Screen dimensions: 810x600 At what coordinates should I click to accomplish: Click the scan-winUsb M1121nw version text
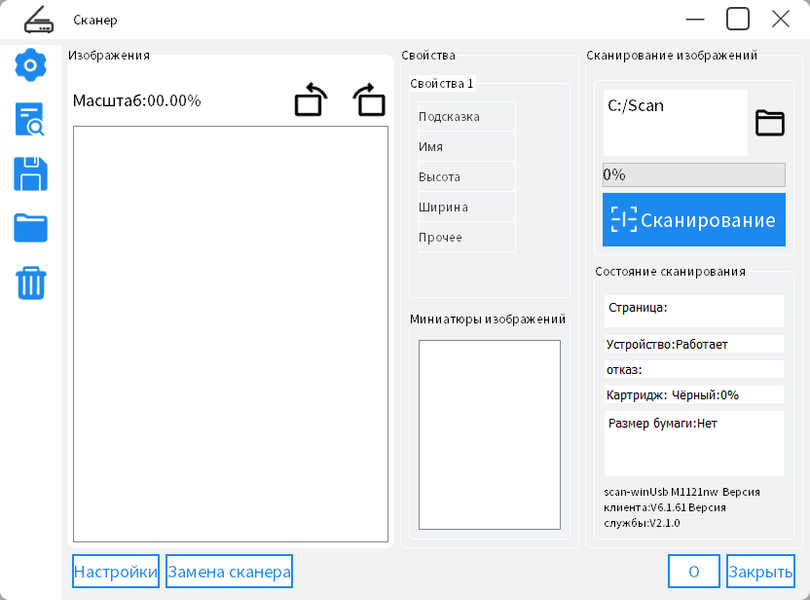(x=682, y=507)
